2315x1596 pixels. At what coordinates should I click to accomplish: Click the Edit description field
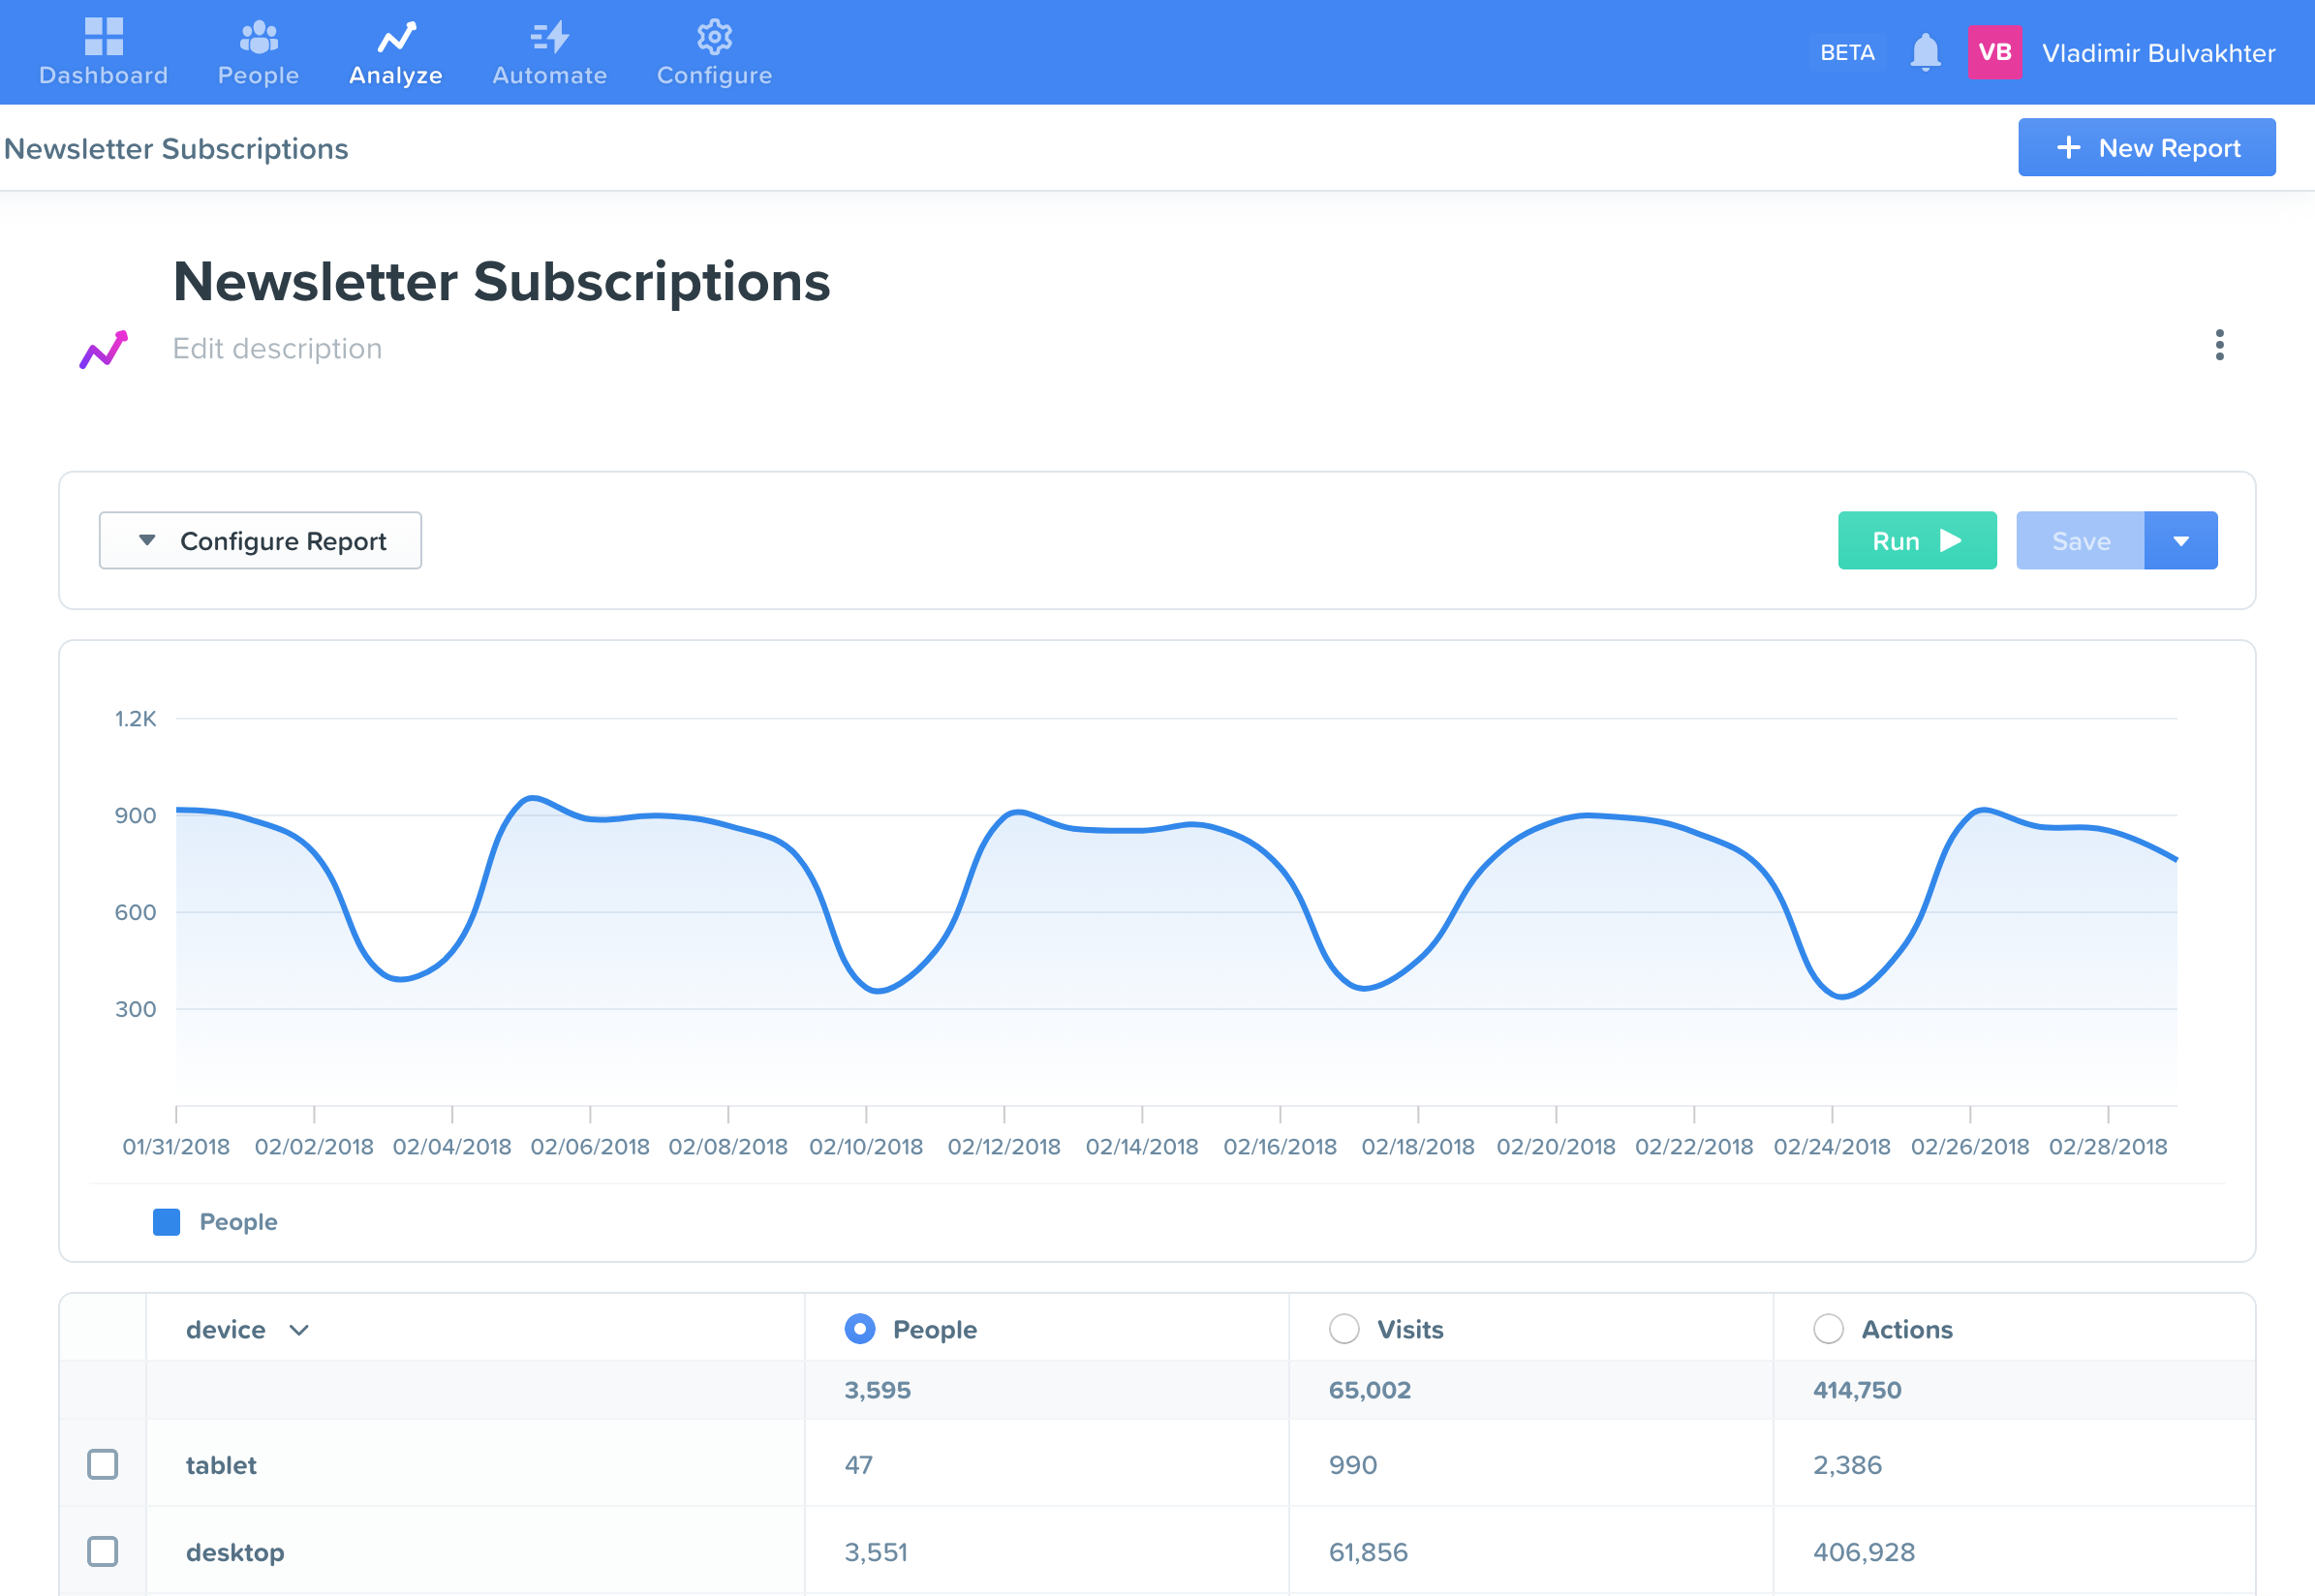(278, 348)
